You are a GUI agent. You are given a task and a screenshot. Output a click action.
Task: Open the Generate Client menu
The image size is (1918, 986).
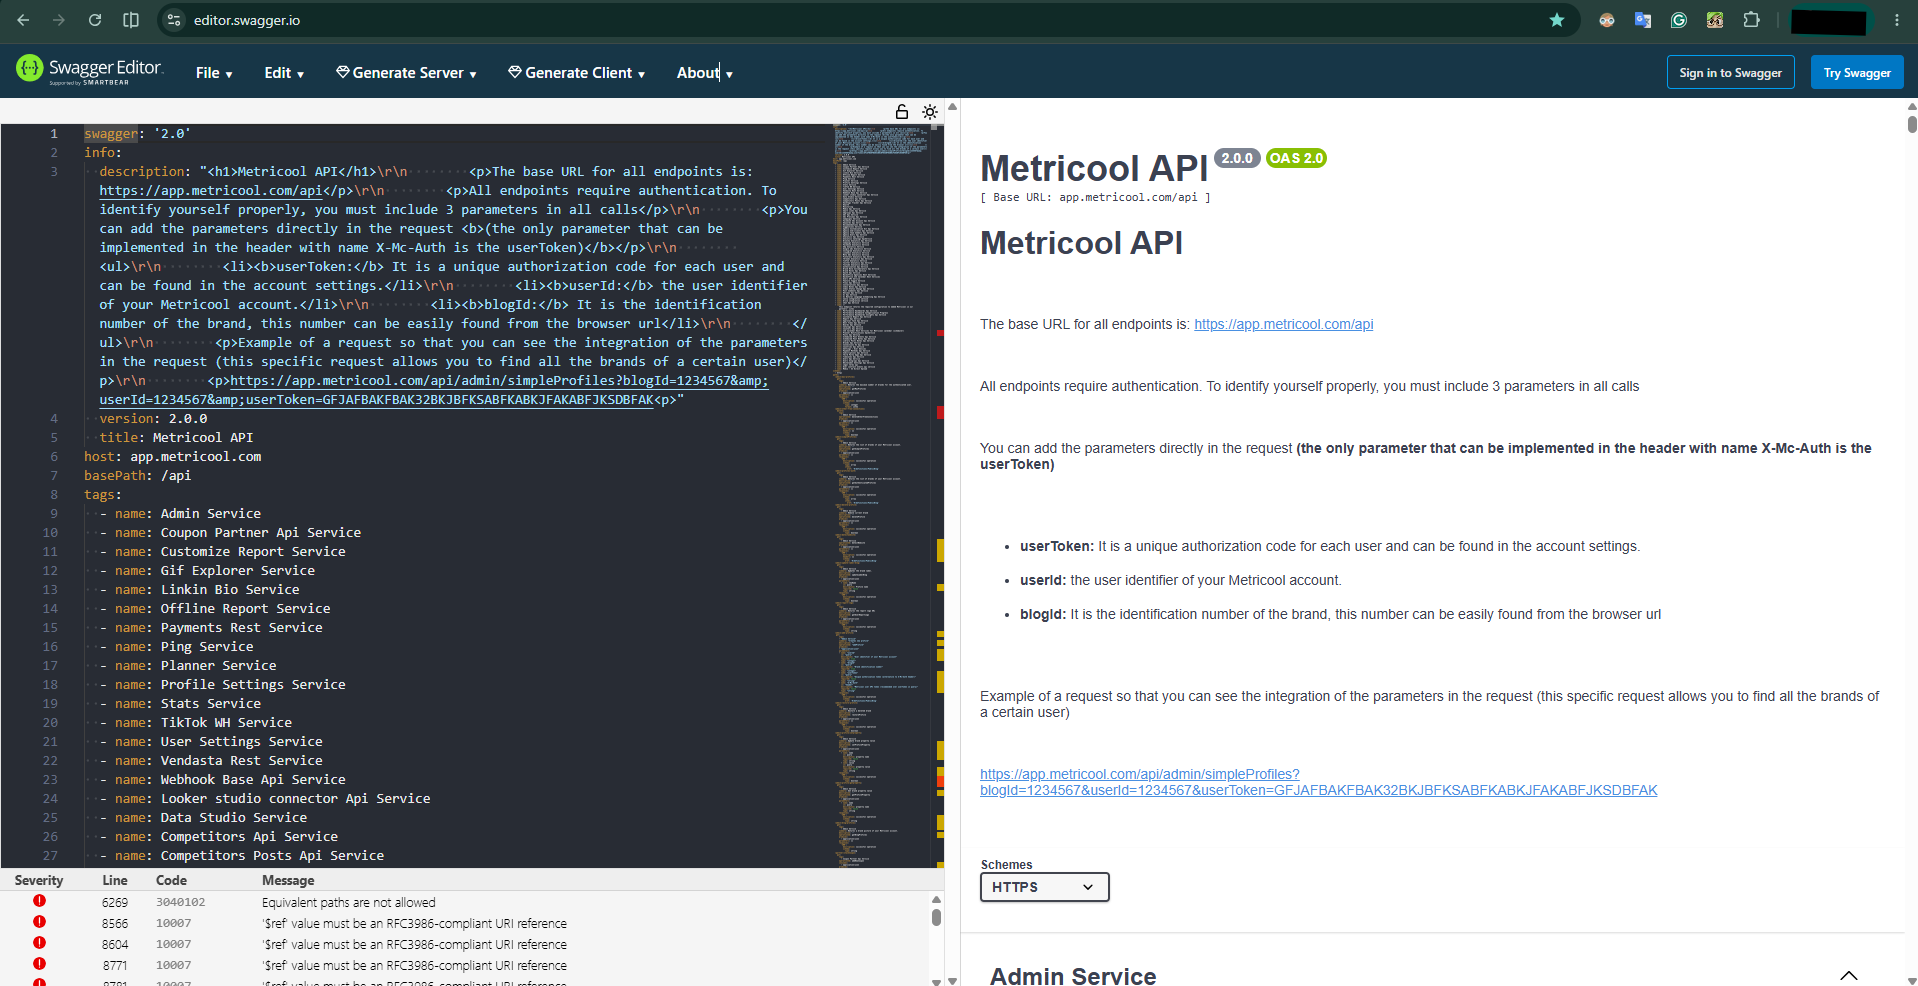[x=576, y=73]
